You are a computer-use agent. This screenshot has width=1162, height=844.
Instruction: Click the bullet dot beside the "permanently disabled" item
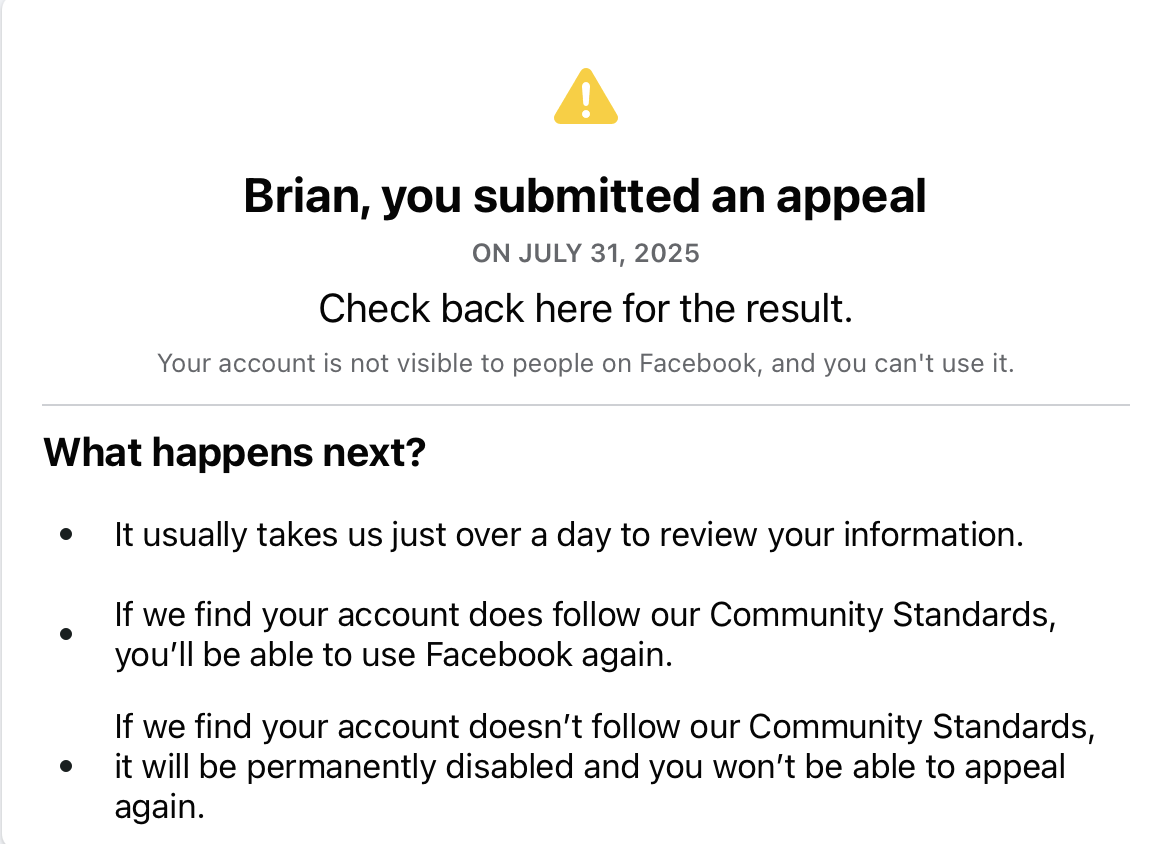point(66,767)
